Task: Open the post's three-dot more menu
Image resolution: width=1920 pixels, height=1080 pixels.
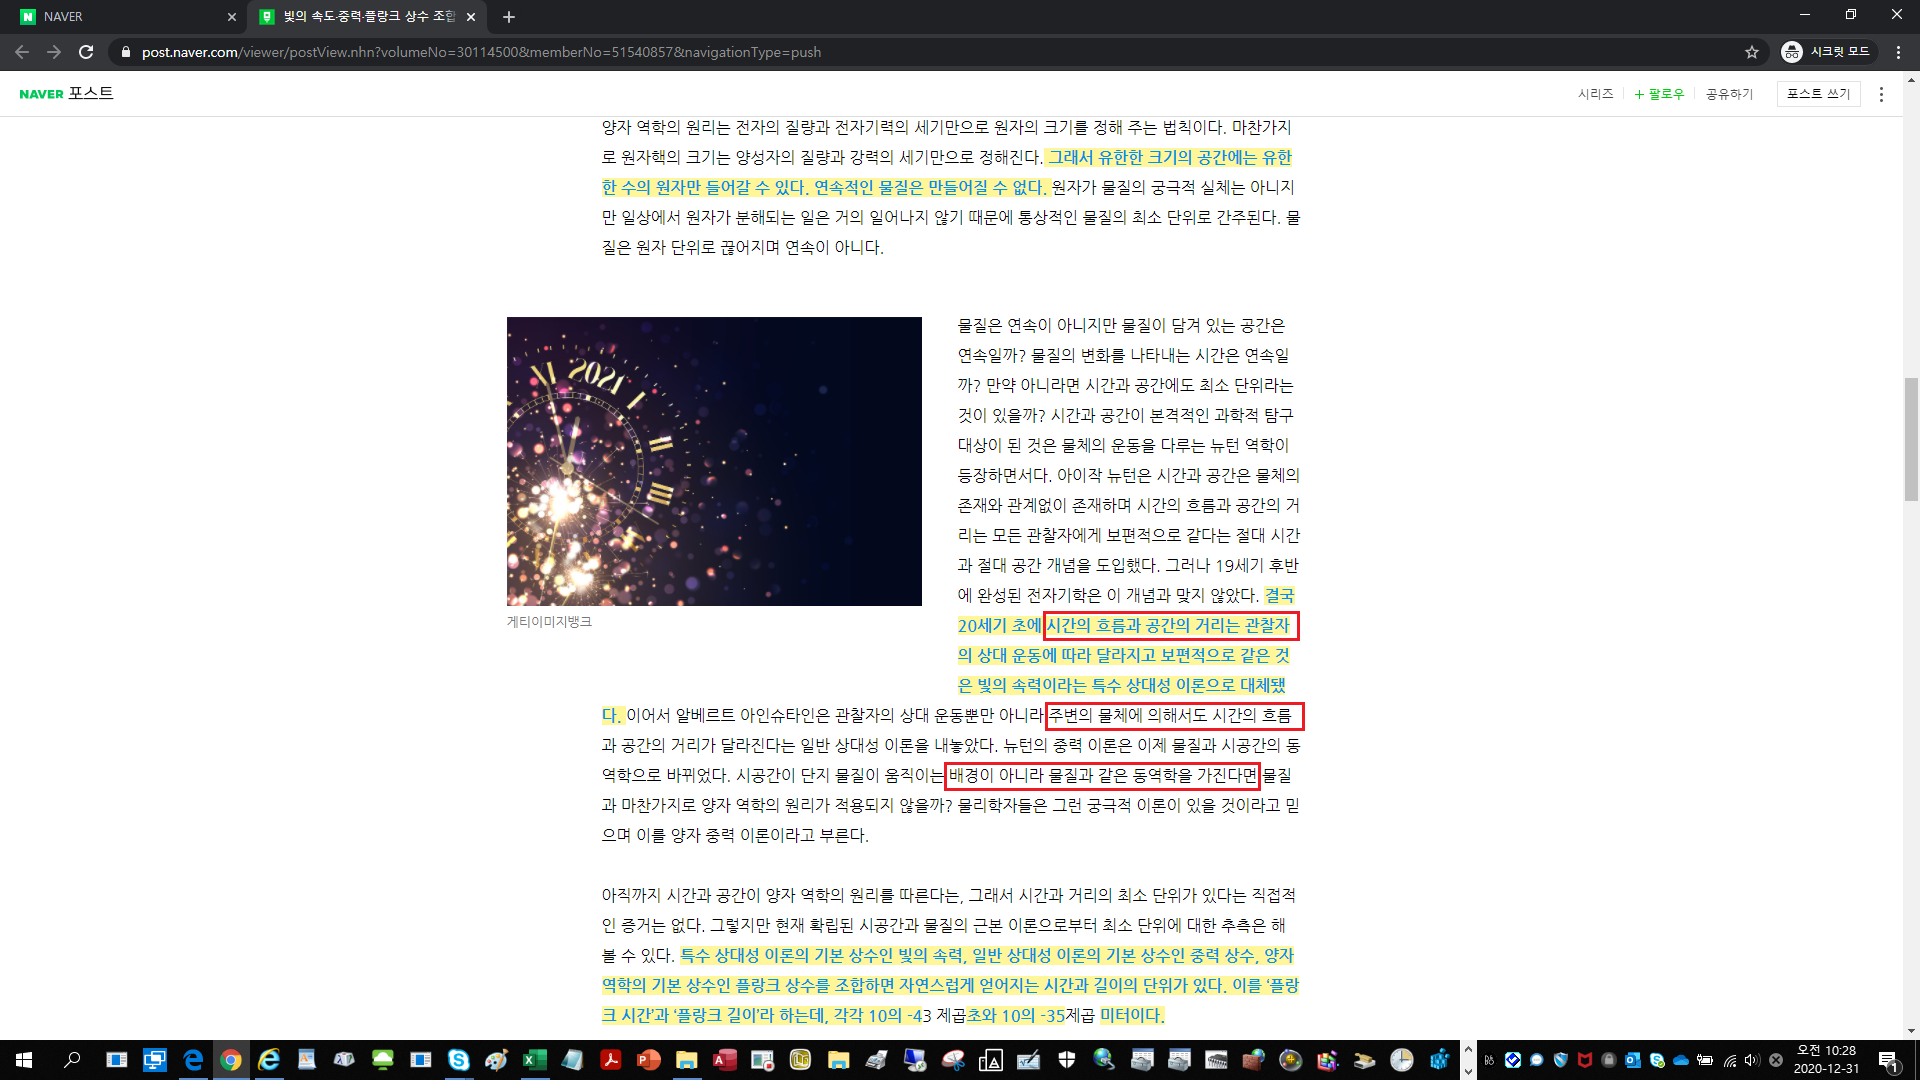Action: click(1881, 94)
